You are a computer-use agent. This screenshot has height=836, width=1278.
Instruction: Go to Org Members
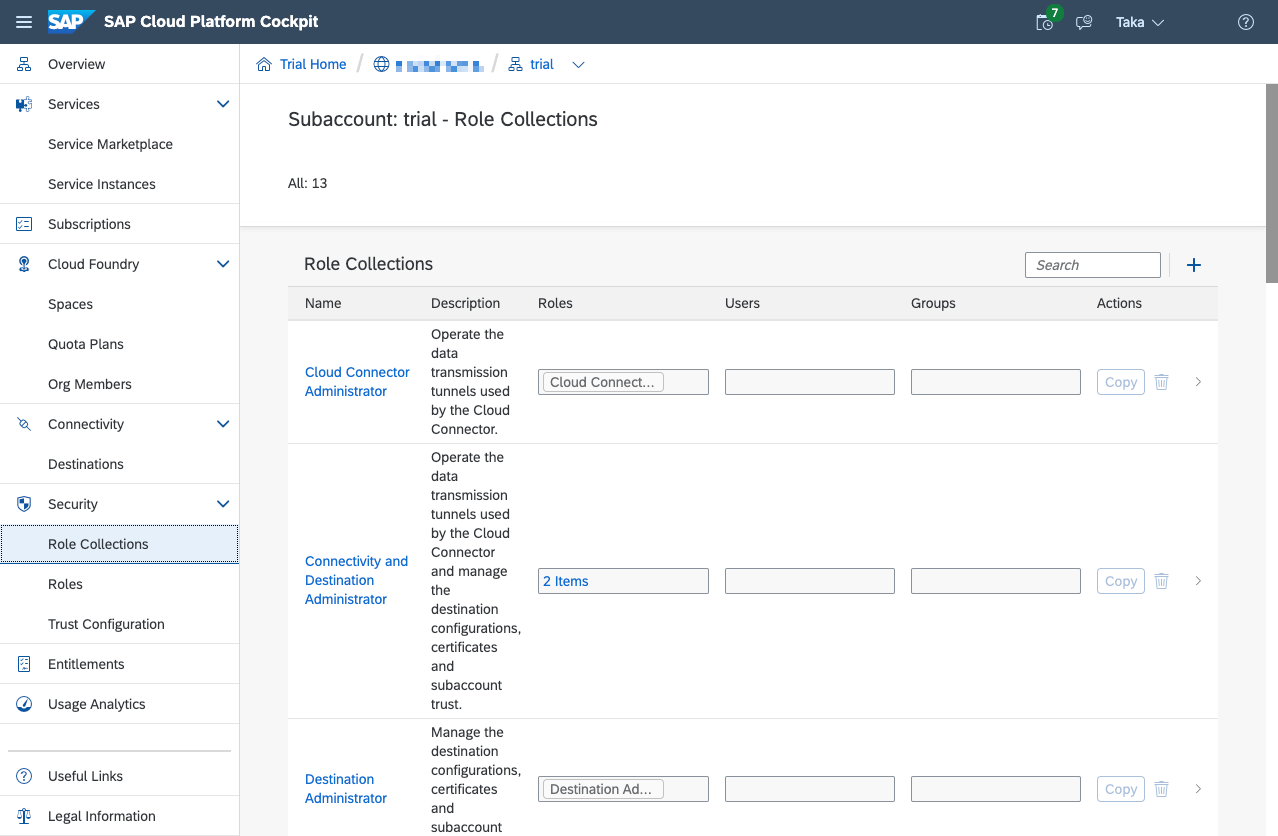90,384
